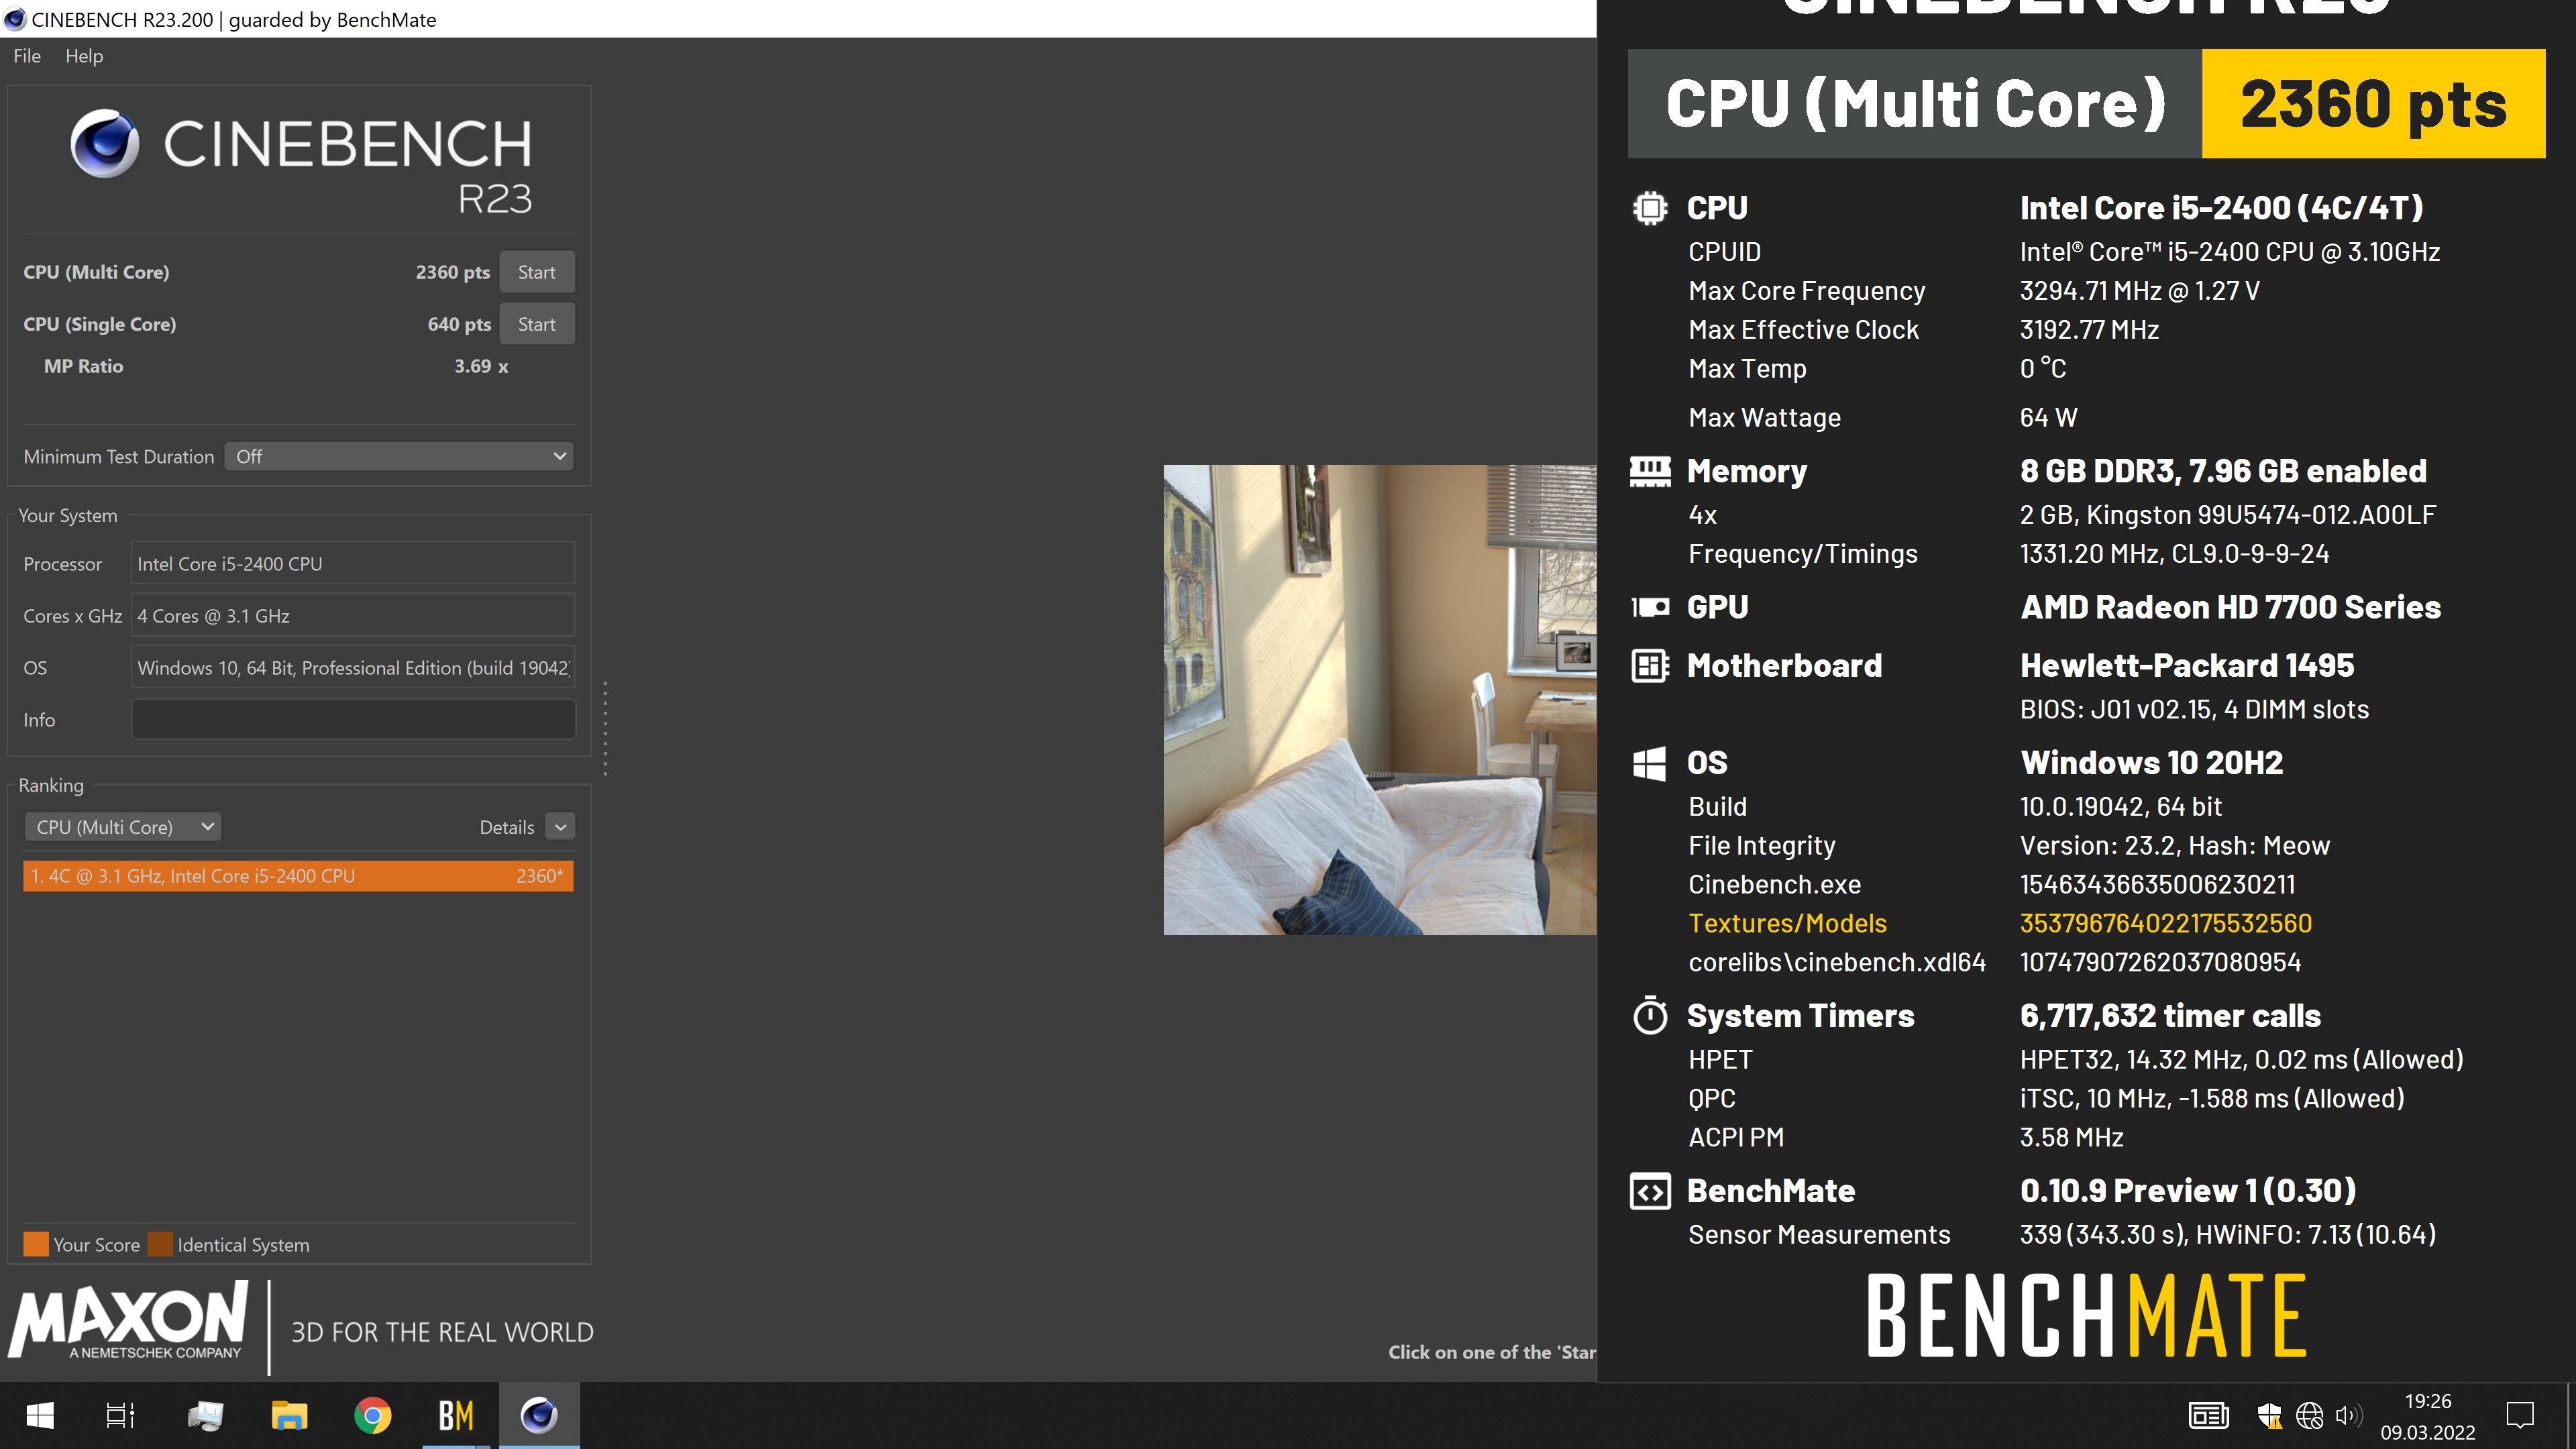Click the Windows 10 20H2 text
Image resolution: width=2576 pixels, height=1449 pixels.
pos(2152,763)
